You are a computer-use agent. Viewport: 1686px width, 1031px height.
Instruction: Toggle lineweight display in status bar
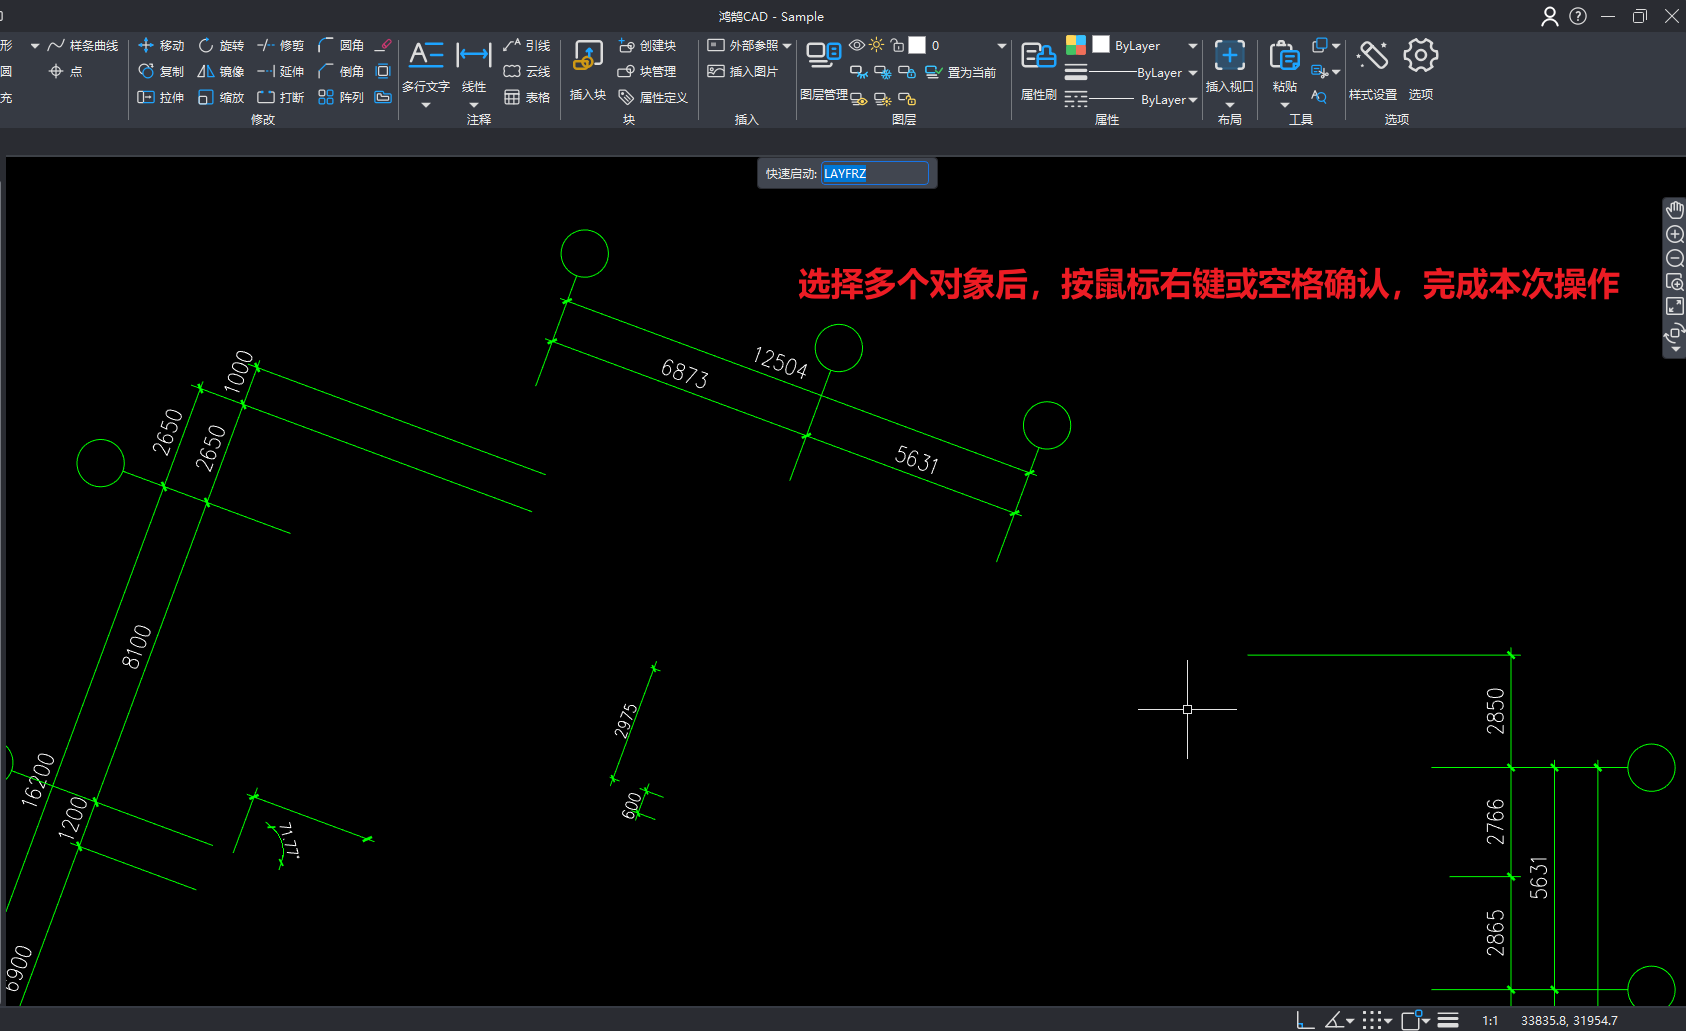1448,1020
